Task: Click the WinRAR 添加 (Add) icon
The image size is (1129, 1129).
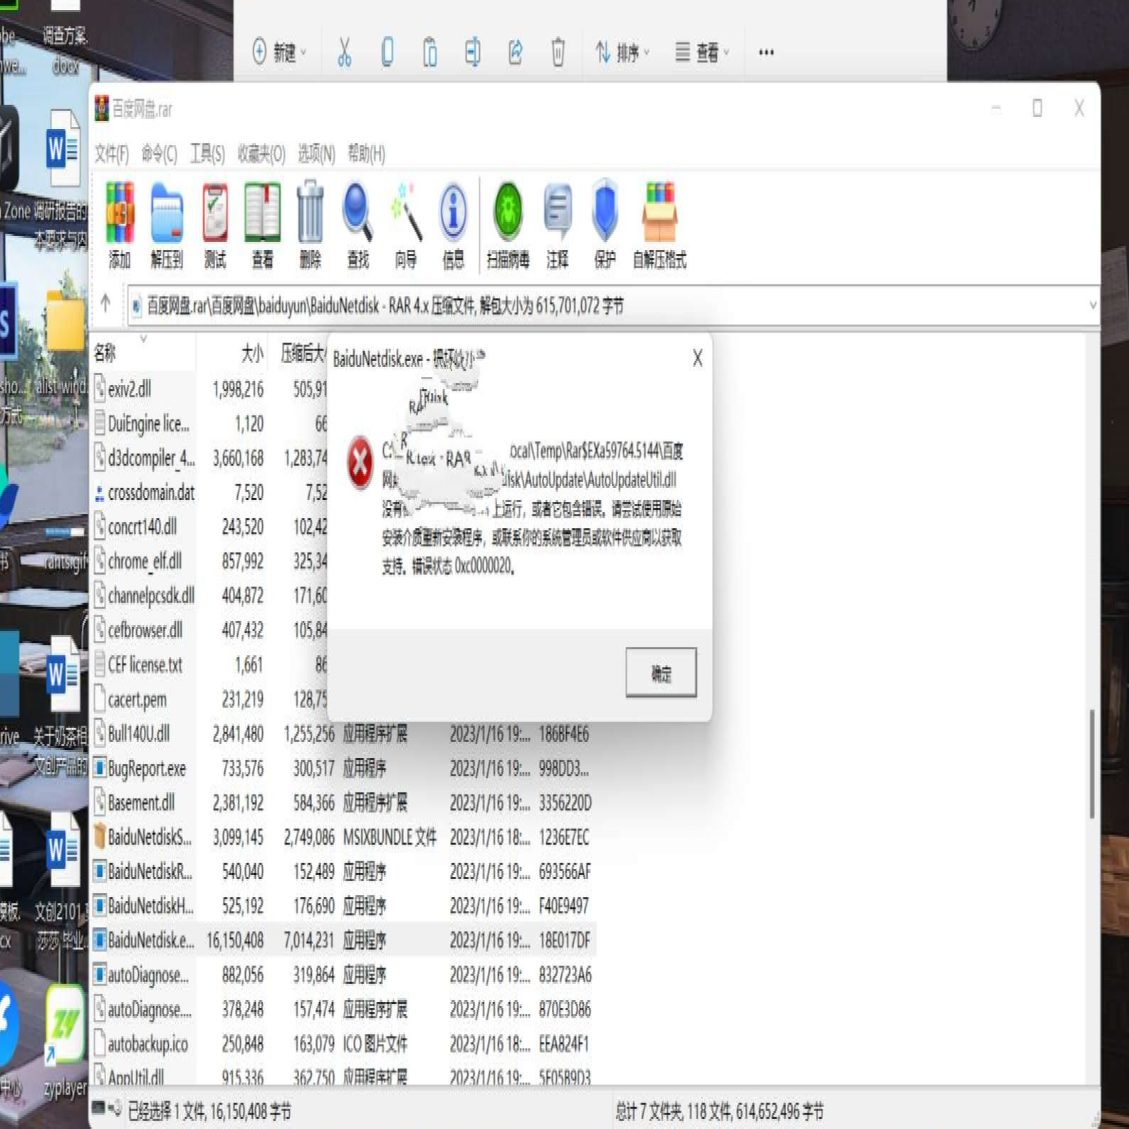Action: (x=120, y=225)
